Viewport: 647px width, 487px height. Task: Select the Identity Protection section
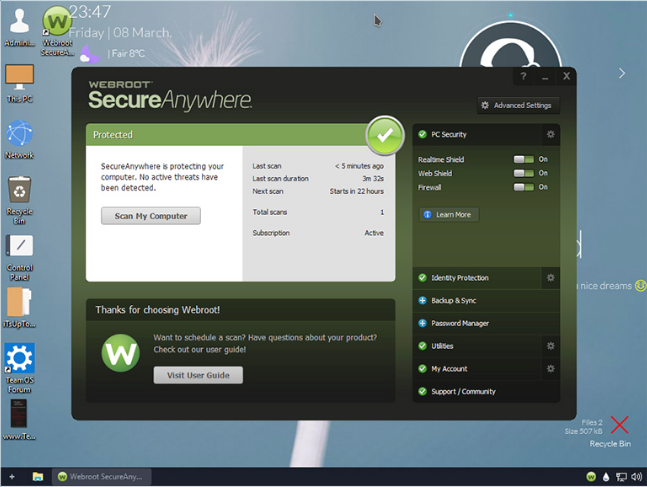point(477,278)
